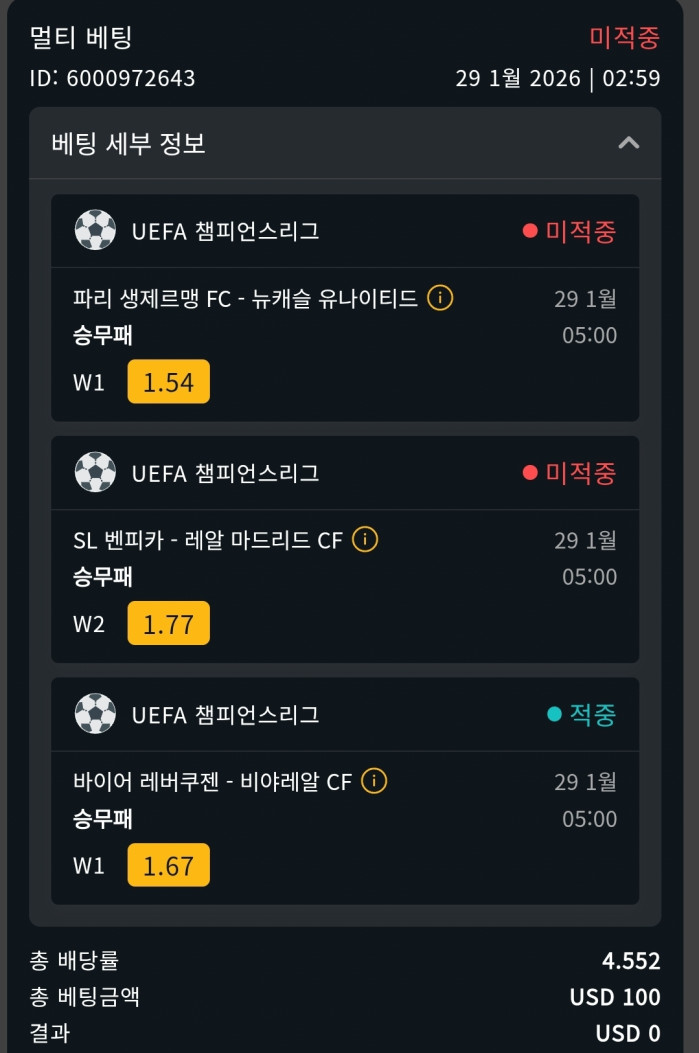Collapse the 베팅 세부 정보 section

630,143
